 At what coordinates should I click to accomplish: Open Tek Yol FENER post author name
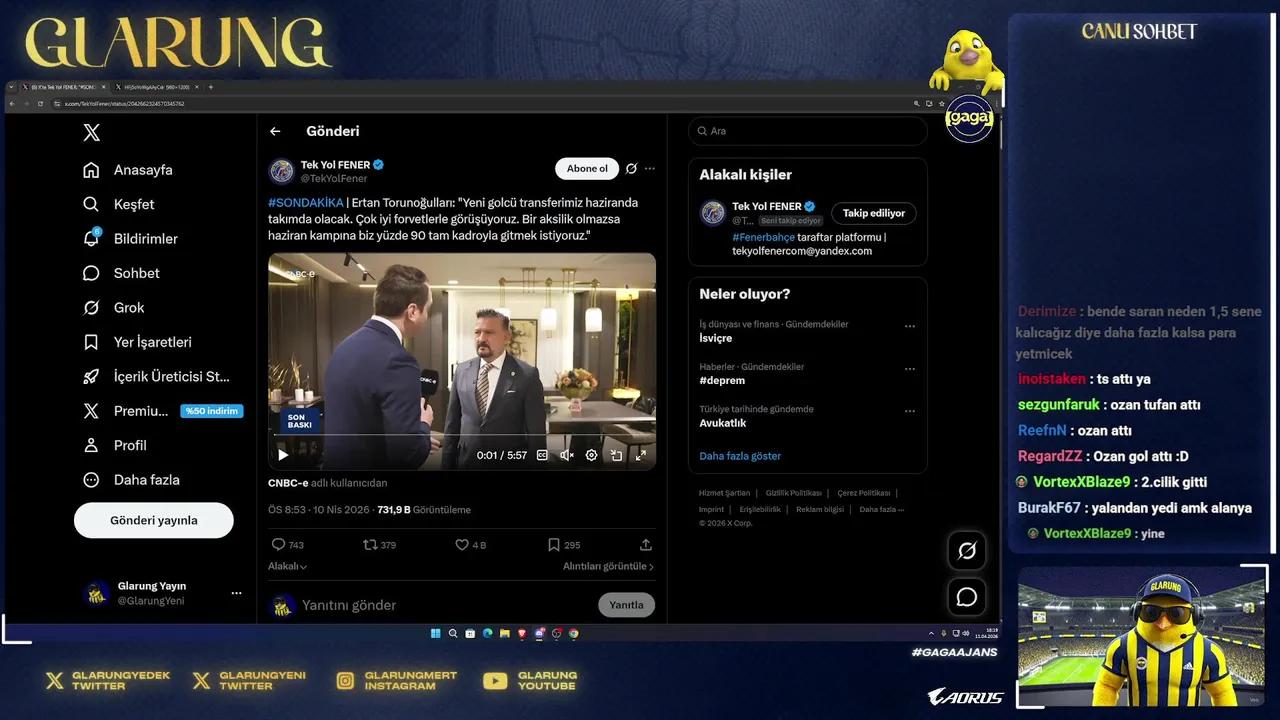(x=335, y=164)
